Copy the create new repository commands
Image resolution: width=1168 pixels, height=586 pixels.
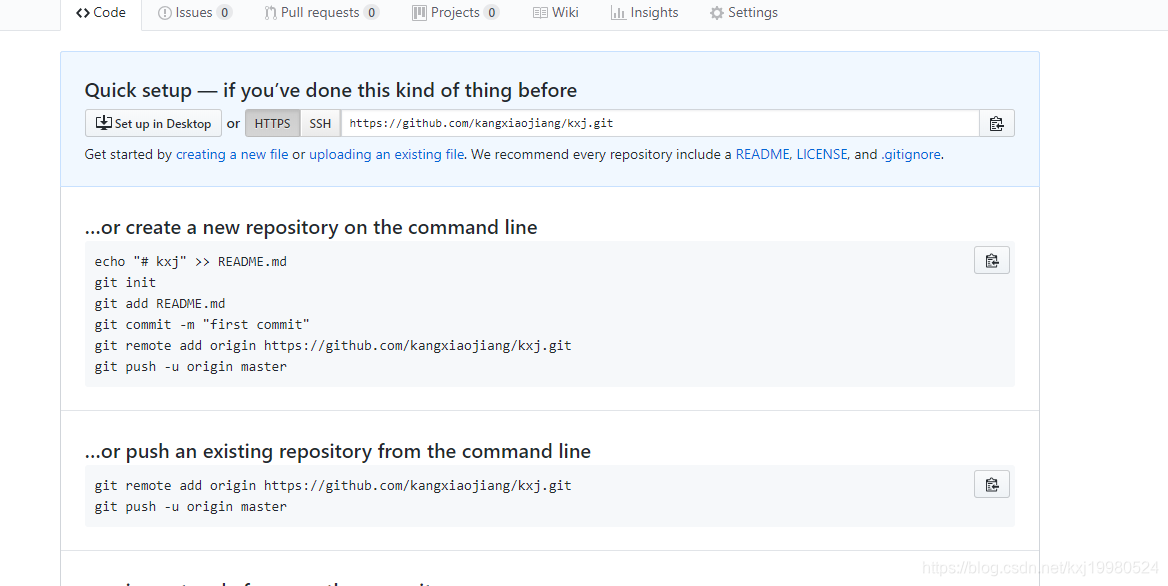coord(991,261)
